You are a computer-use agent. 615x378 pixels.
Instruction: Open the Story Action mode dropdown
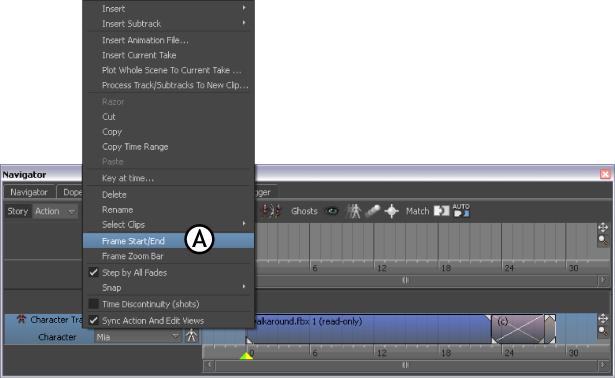click(x=55, y=211)
